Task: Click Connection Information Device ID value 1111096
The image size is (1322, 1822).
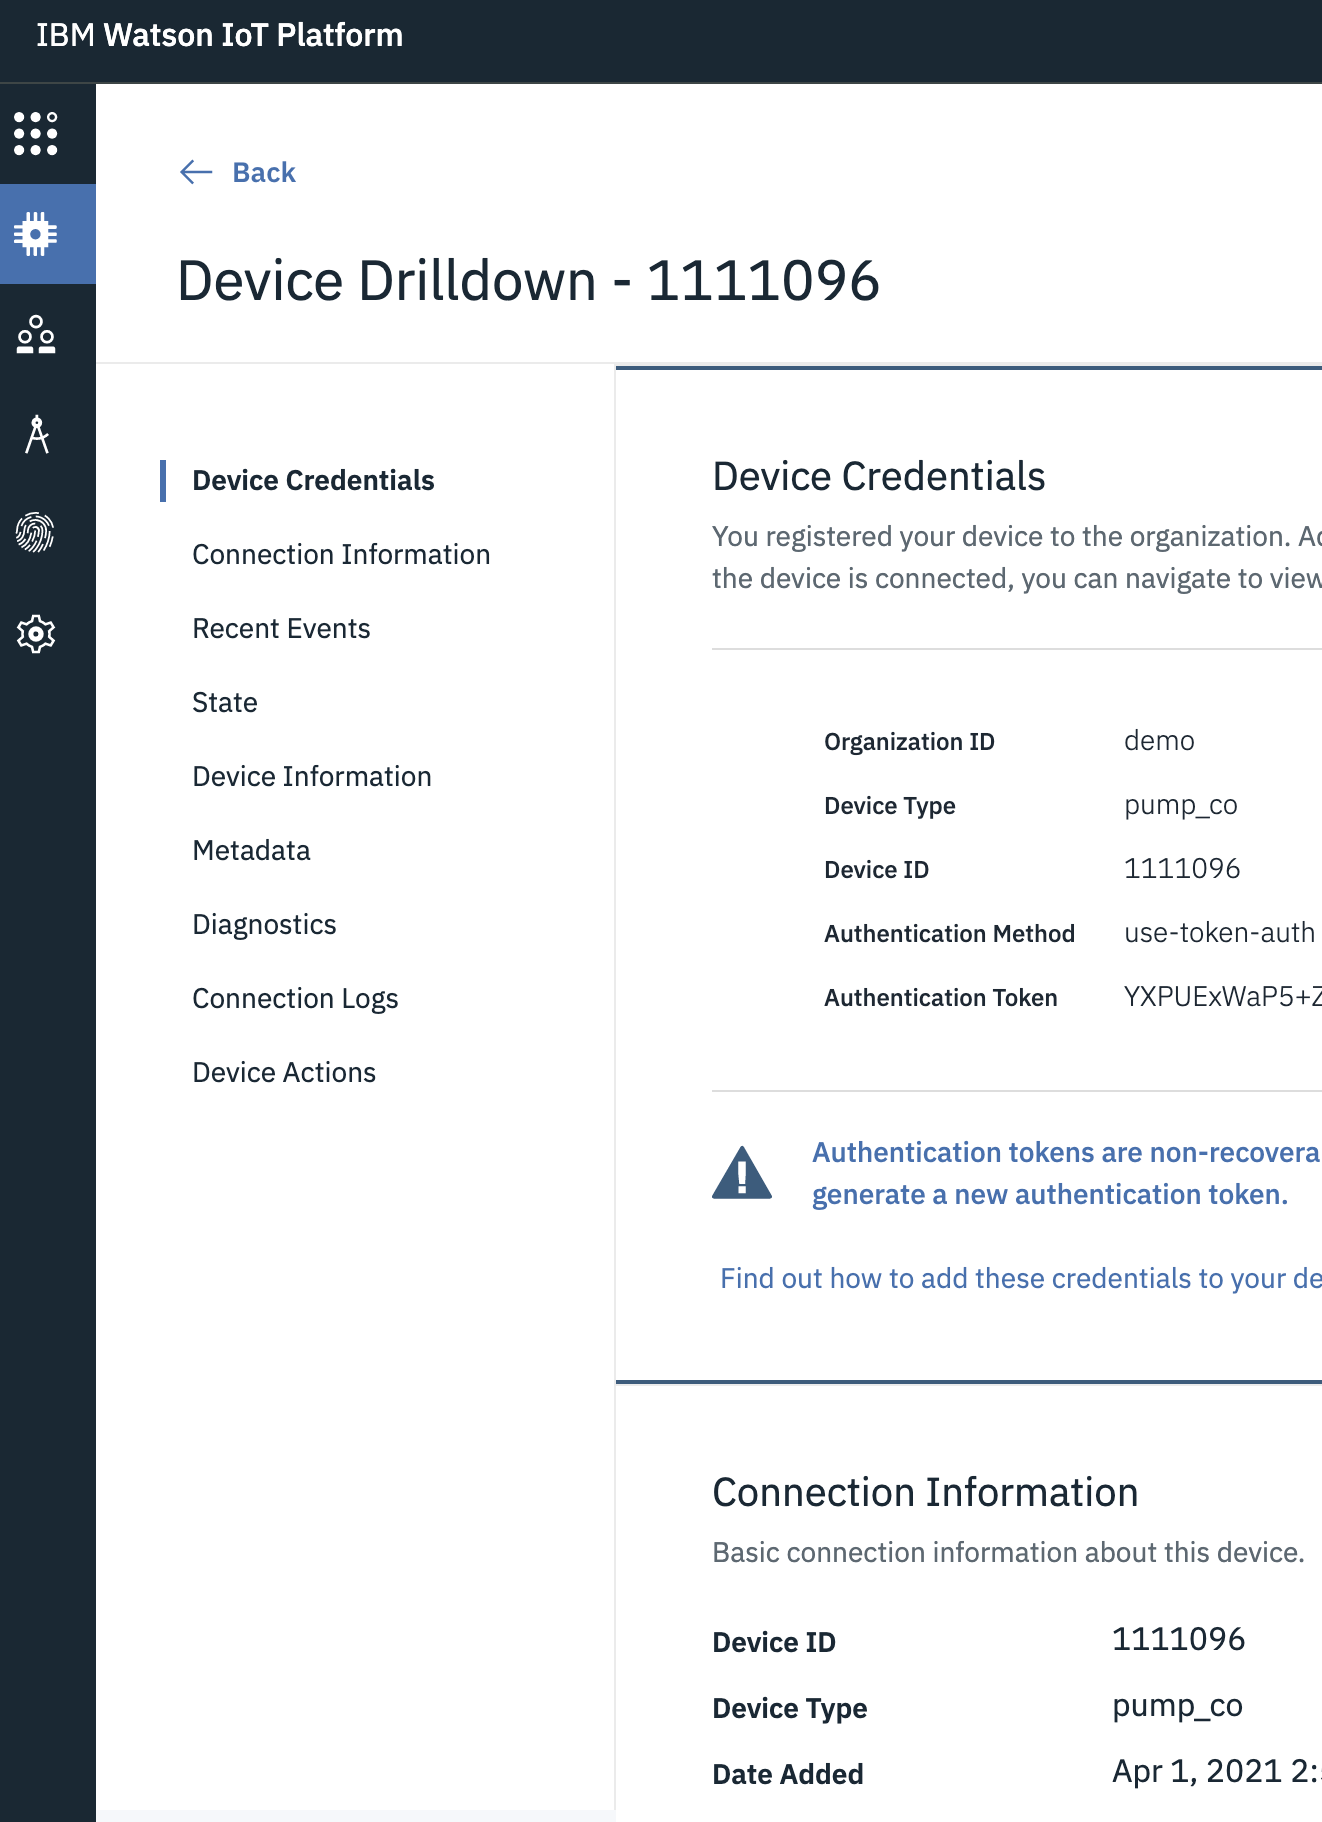Action: [x=1178, y=1639]
